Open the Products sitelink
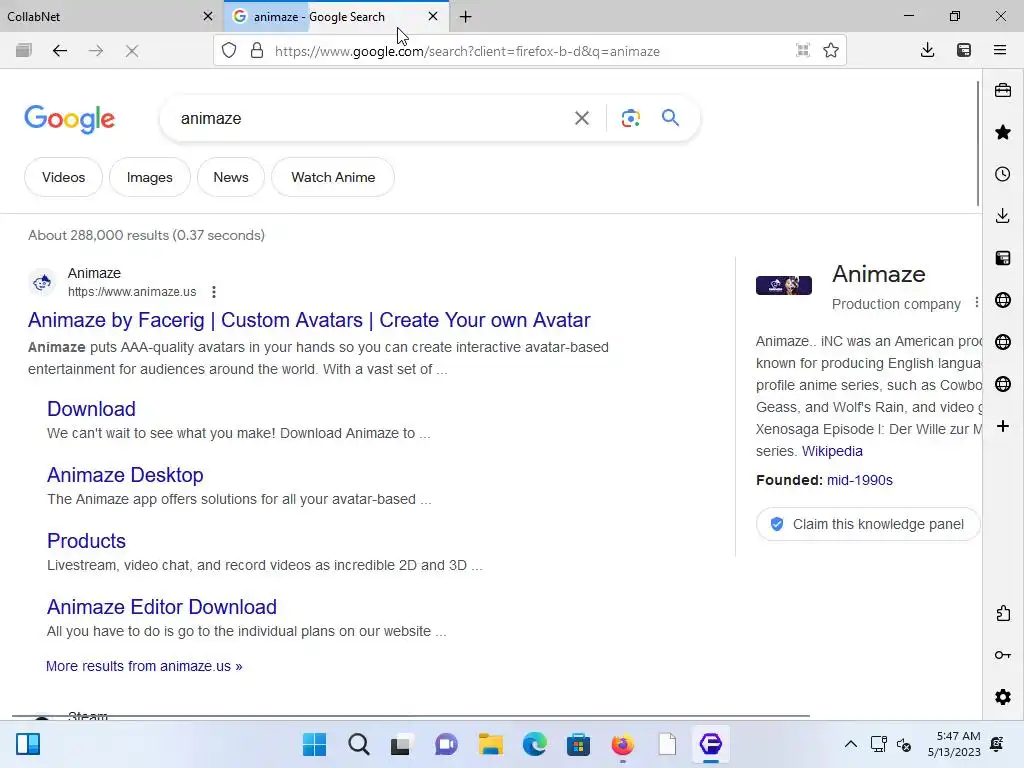The image size is (1024, 768). pyautogui.click(x=86, y=541)
